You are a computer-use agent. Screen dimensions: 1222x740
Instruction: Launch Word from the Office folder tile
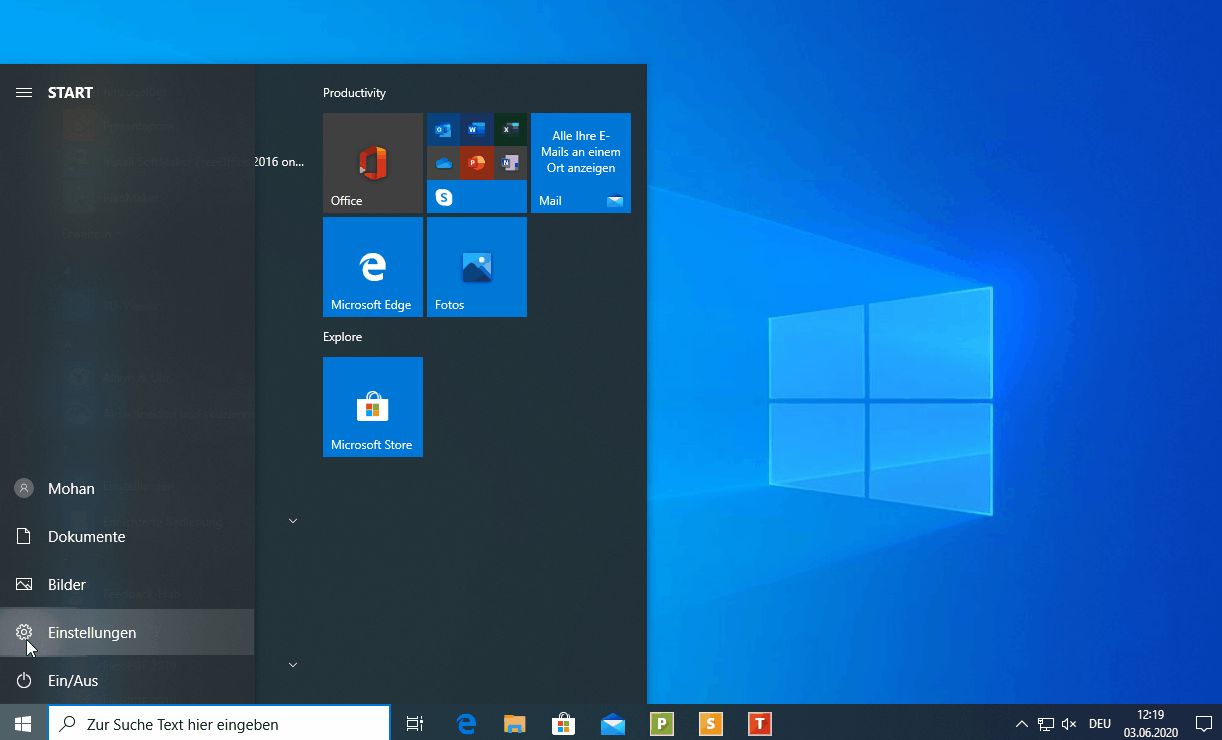[x=477, y=129]
